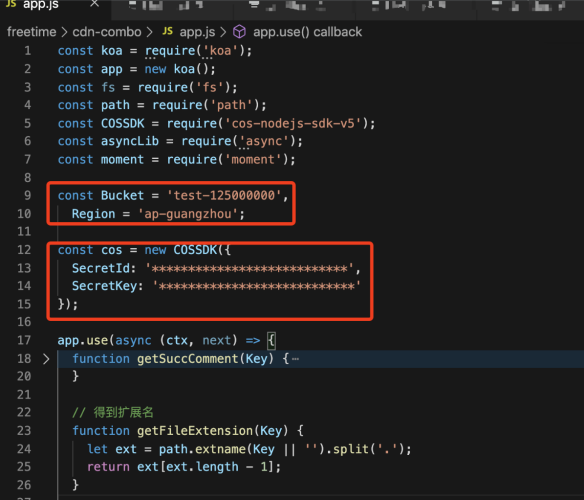Viewport: 584px width, 500px height.
Task: Click the cube symbol icon in breadcrumb
Action: click(239, 32)
